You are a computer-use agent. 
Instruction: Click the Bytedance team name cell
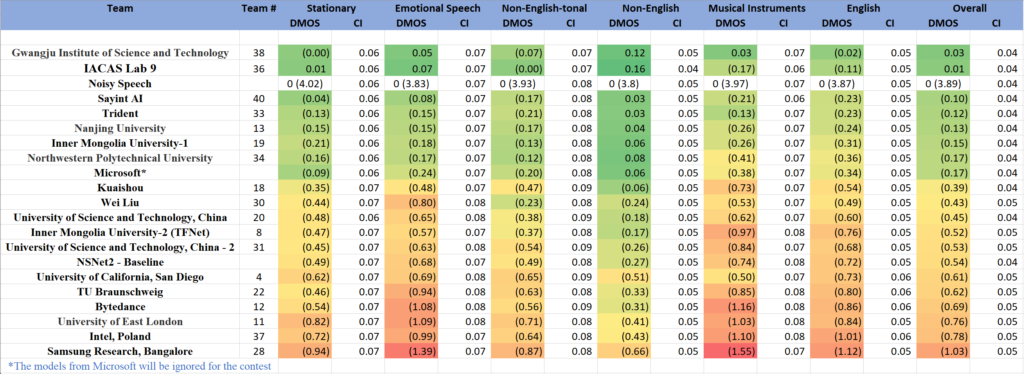pos(120,307)
